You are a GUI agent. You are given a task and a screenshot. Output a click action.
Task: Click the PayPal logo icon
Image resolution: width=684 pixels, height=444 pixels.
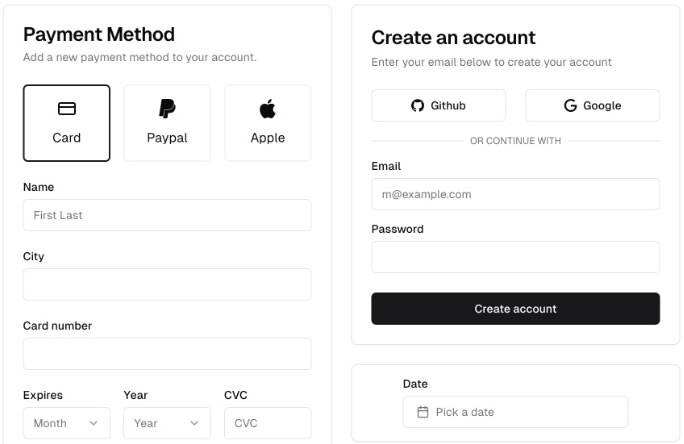[x=167, y=109]
